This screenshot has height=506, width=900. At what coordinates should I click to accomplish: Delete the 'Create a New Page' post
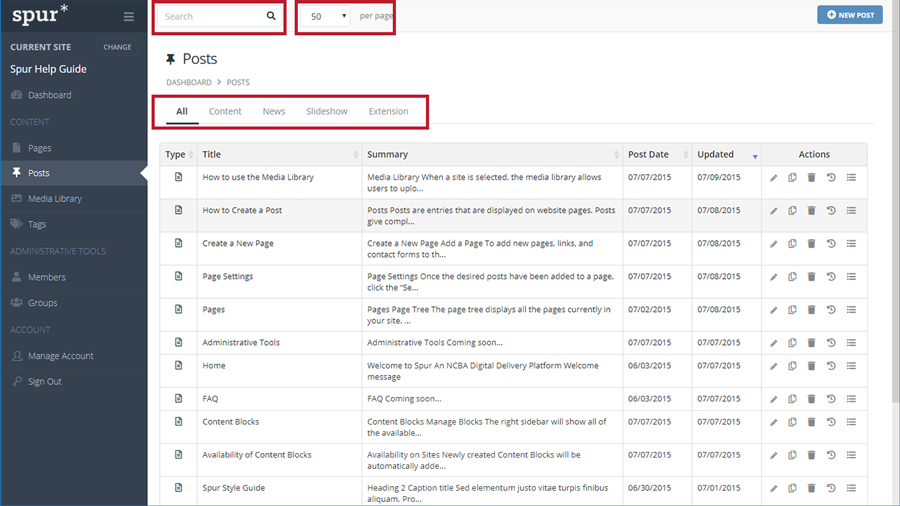(x=811, y=244)
